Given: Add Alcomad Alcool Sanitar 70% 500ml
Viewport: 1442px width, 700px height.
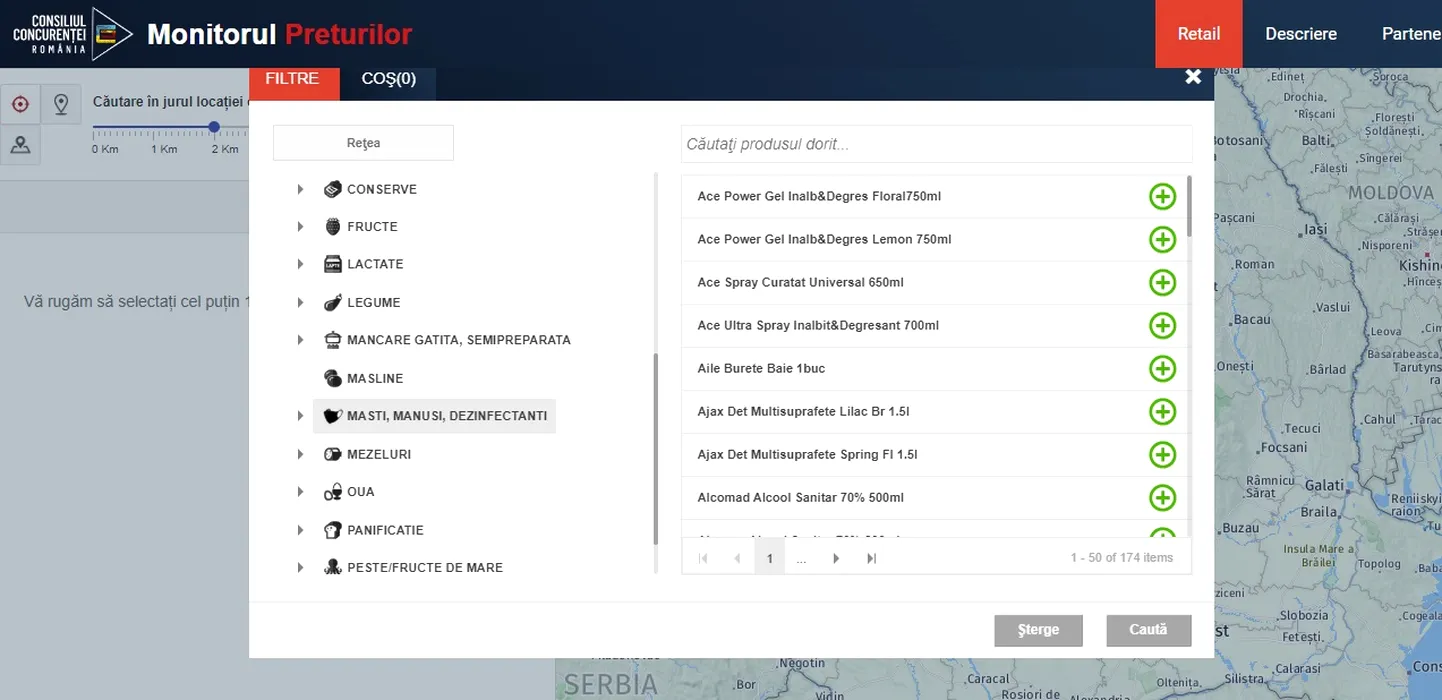Looking at the screenshot, I should click(x=1161, y=498).
